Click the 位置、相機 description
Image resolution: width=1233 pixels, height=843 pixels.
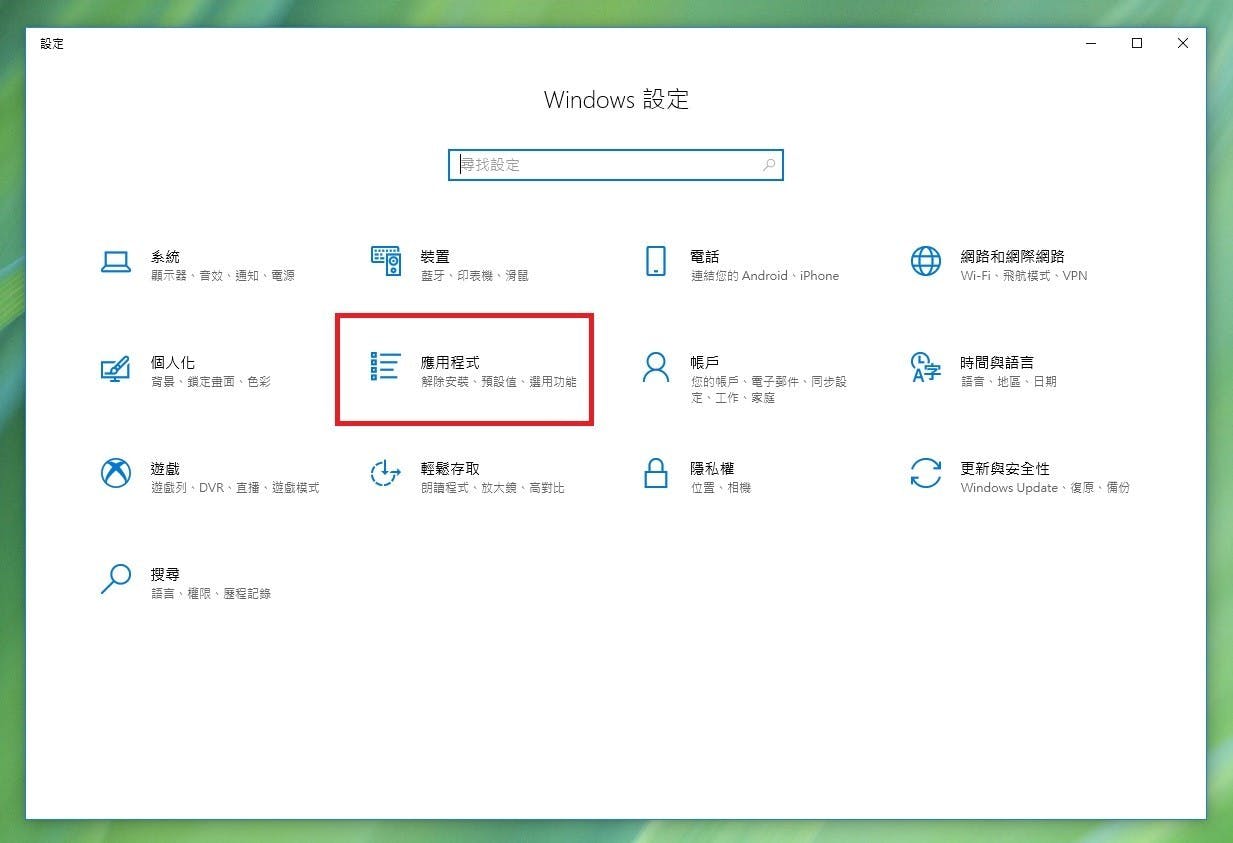click(x=721, y=488)
